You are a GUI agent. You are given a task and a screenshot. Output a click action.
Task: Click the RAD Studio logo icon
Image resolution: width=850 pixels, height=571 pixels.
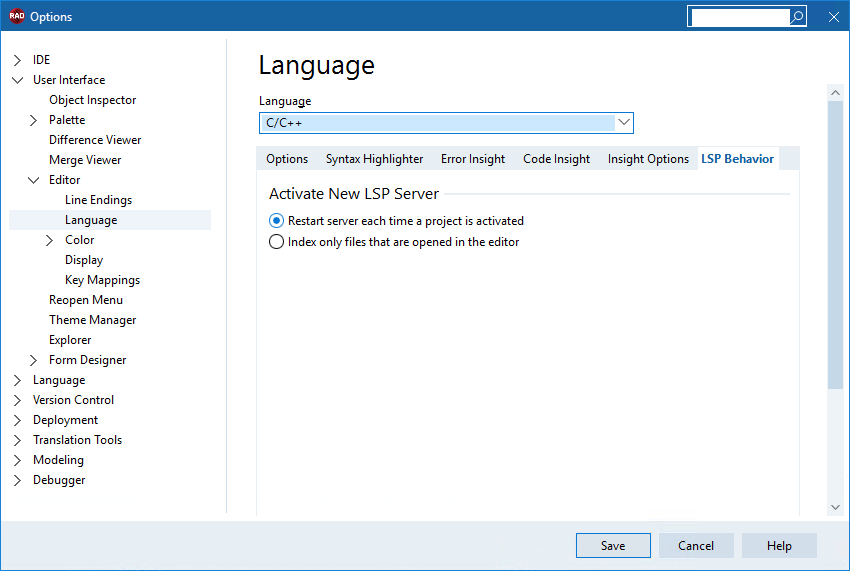17,16
